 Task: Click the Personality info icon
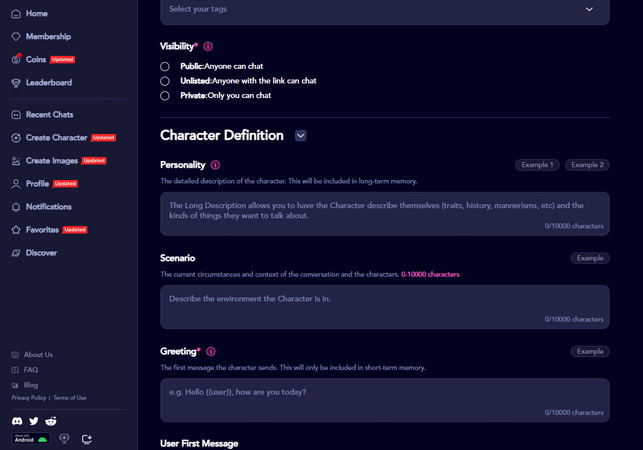click(215, 165)
